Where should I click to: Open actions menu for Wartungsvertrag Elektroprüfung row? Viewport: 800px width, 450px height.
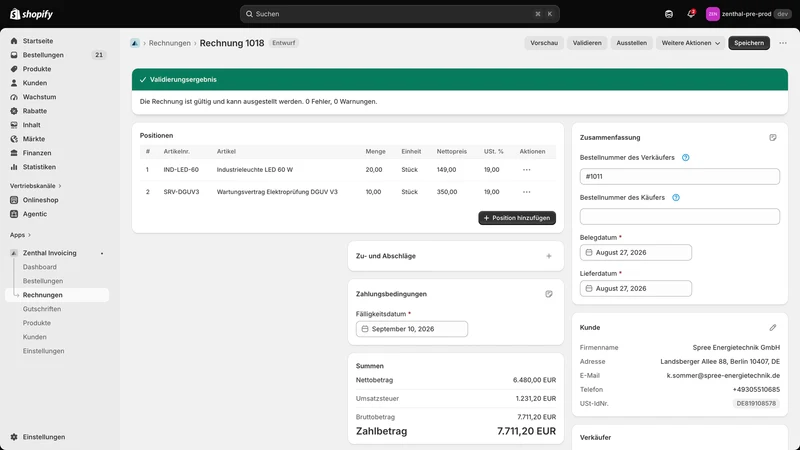click(x=527, y=192)
